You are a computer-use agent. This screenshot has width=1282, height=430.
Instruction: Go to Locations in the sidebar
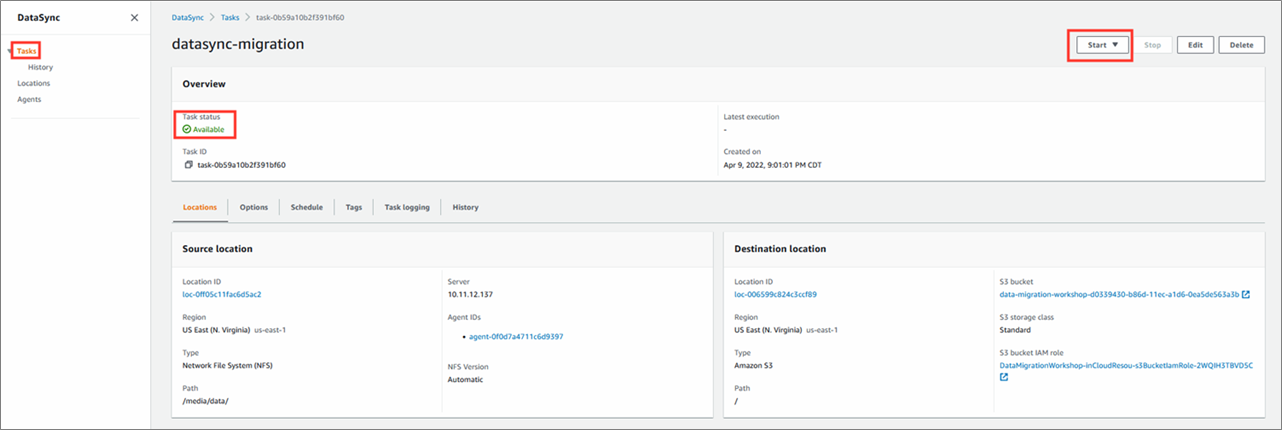tap(33, 83)
